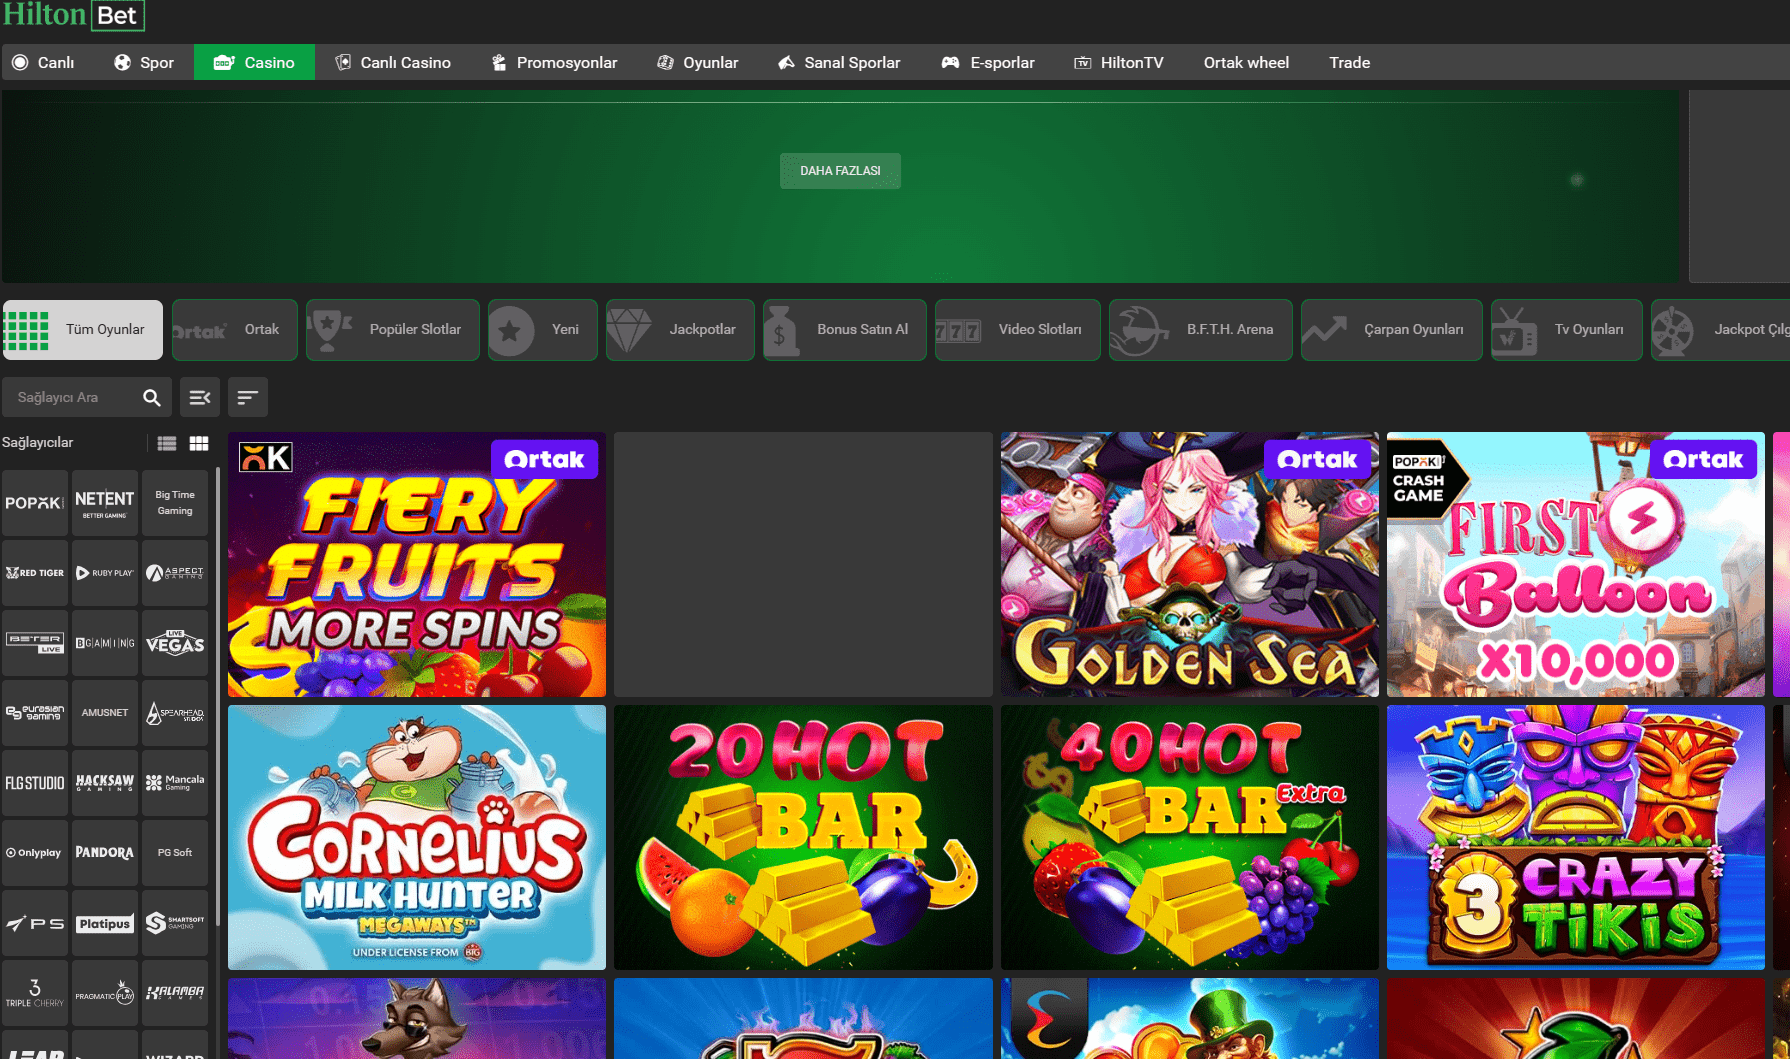
Task: Open the HiltonTV menu item
Action: pyautogui.click(x=1119, y=62)
